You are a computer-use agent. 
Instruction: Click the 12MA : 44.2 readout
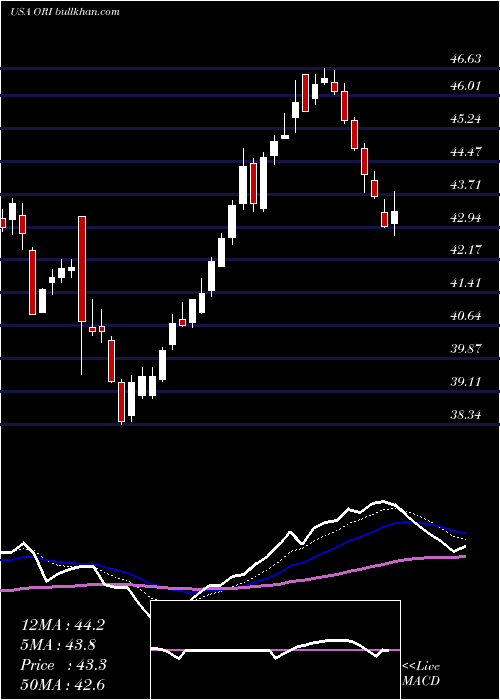click(x=62, y=625)
